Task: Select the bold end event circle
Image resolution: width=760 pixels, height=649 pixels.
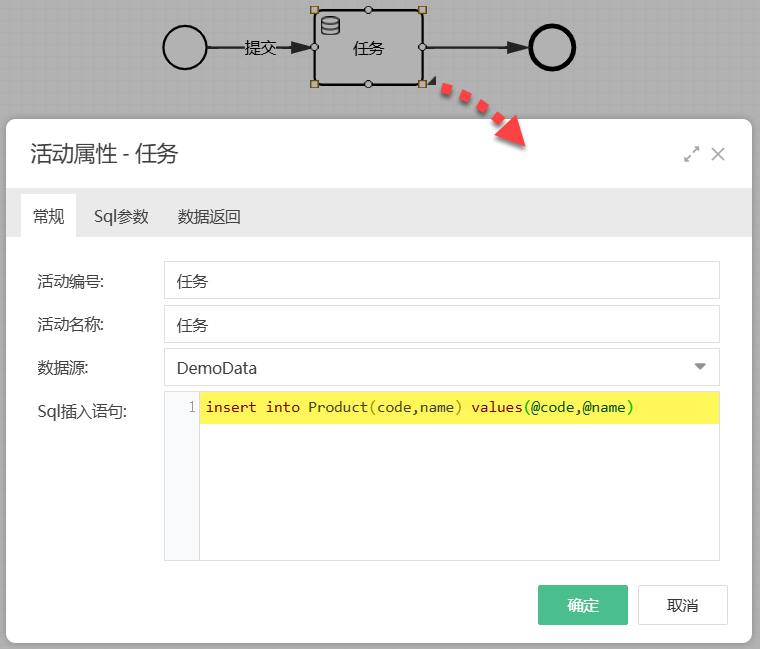Action: (x=552, y=47)
